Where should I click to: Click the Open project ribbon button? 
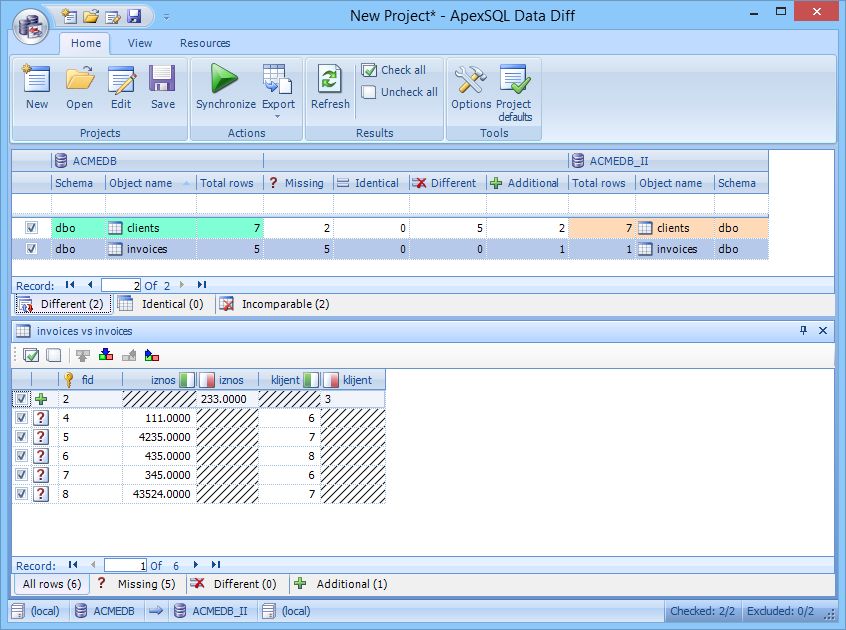(x=79, y=87)
